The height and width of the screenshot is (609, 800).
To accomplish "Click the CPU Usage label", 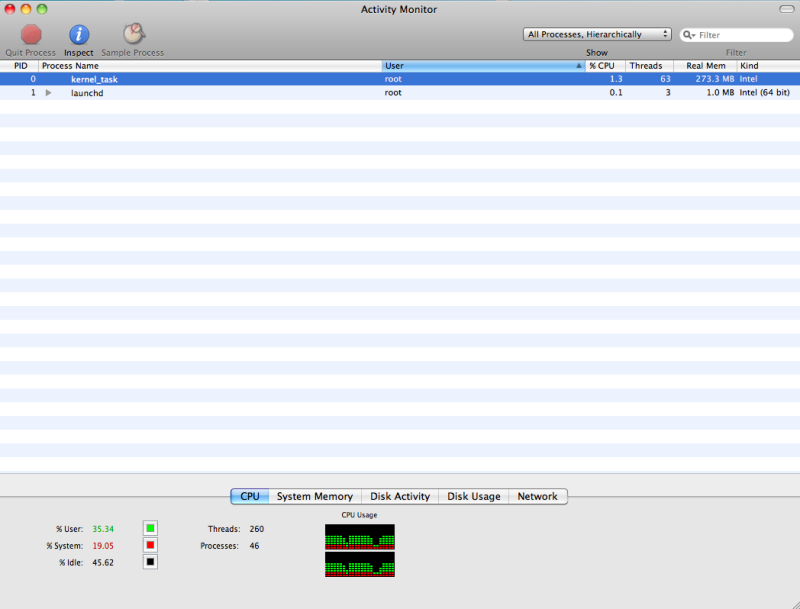I will 359,515.
